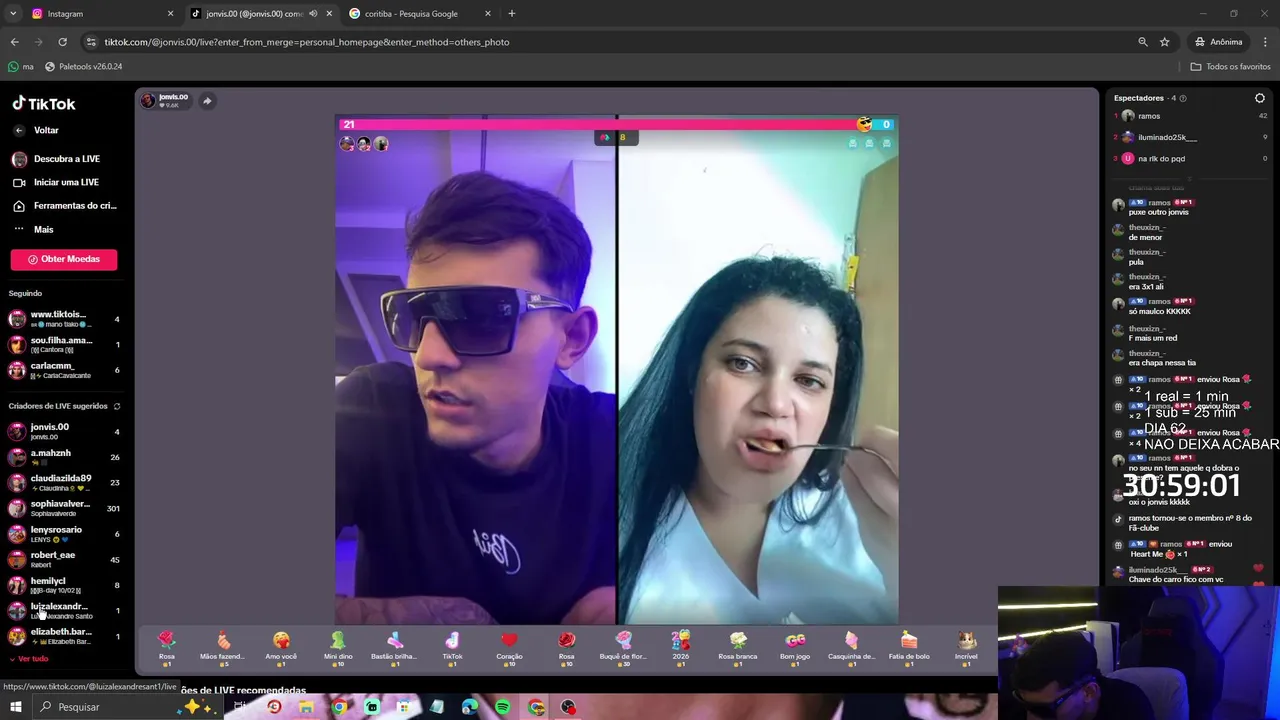The width and height of the screenshot is (1280, 720).
Task: Open Ferramentas do criador
Action: [x=67, y=206]
